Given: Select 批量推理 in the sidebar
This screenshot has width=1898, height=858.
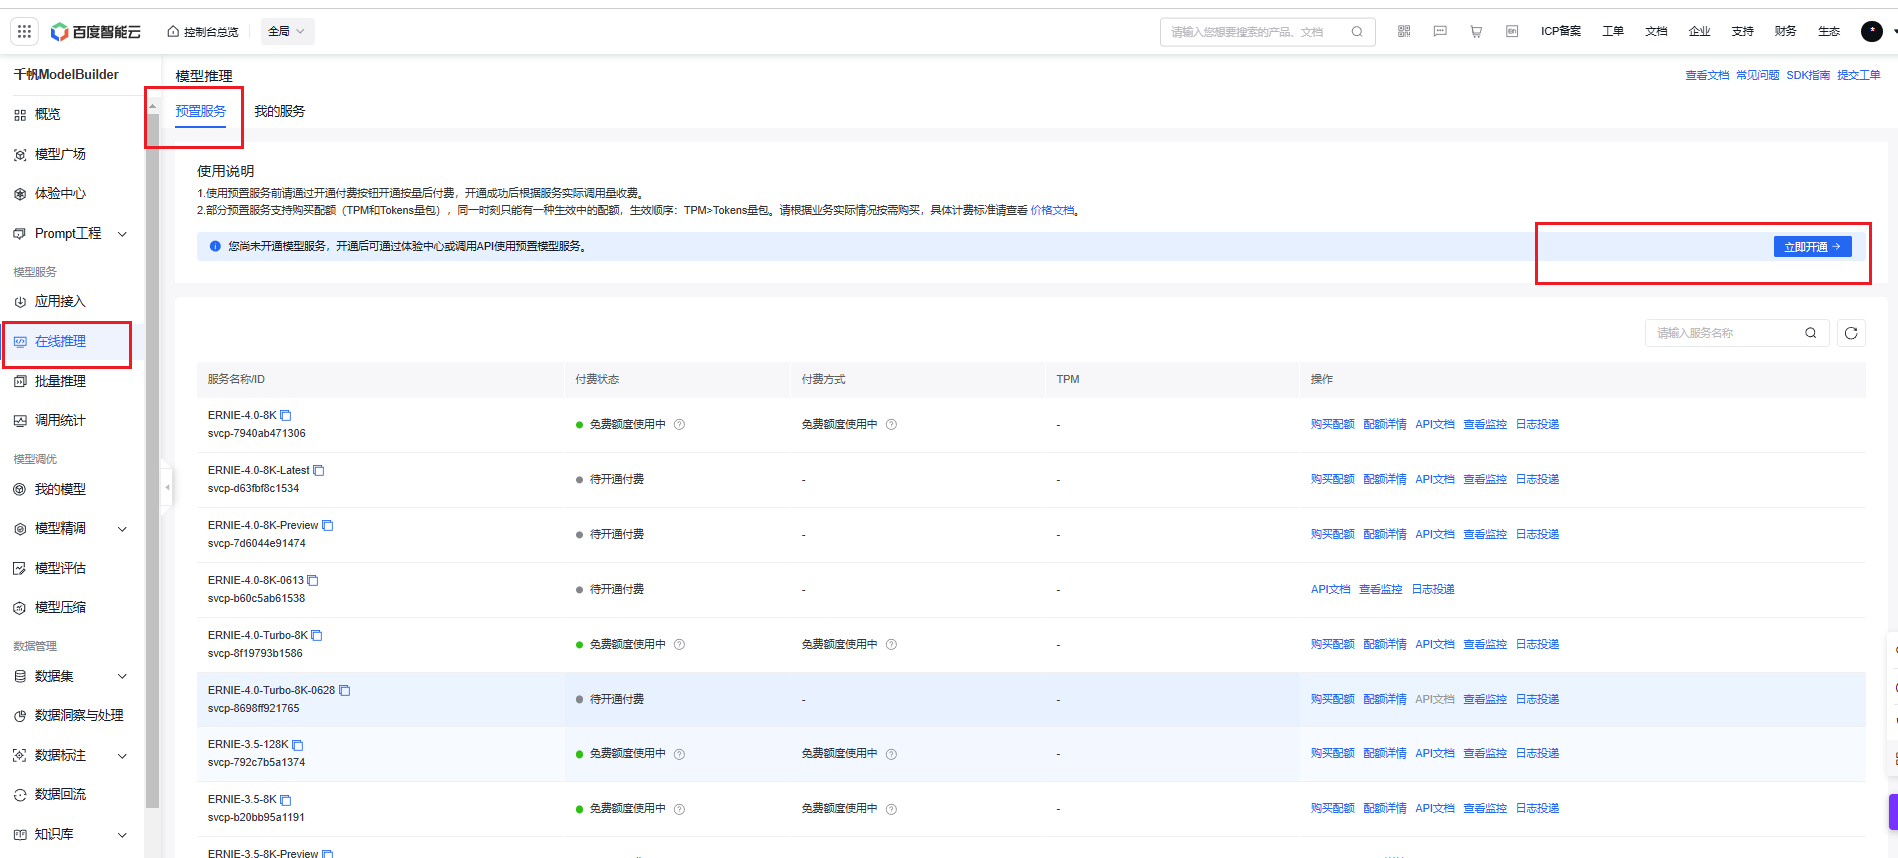Looking at the screenshot, I should click(60, 381).
